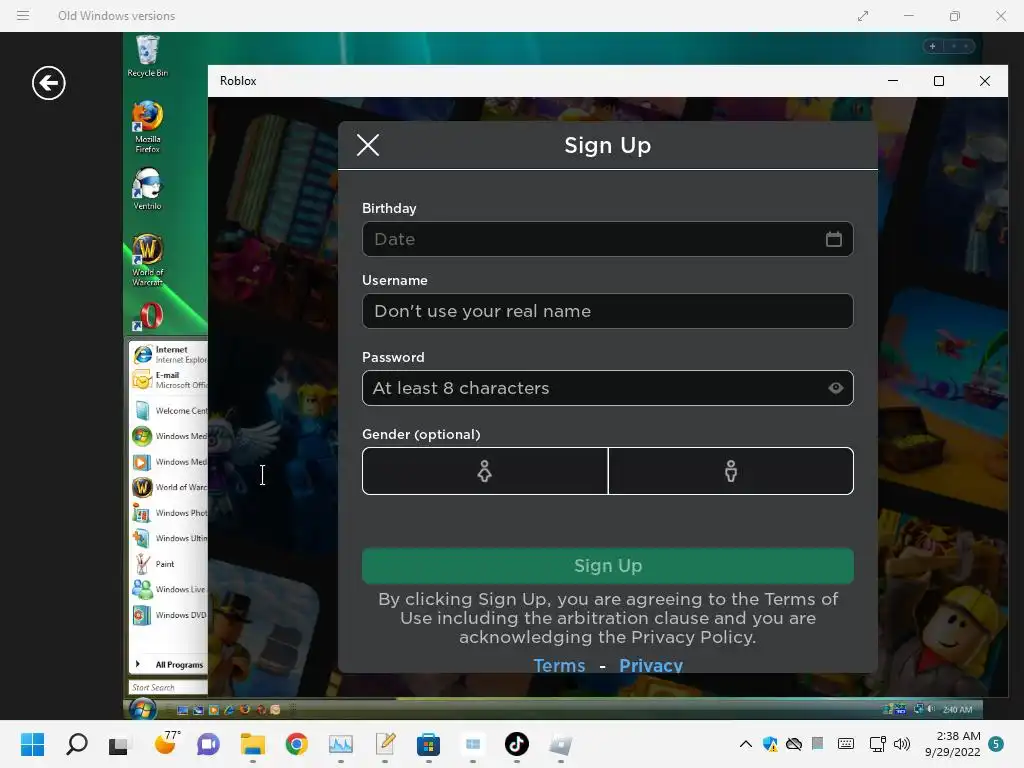Open weather widget showing 77°
This screenshot has height=768, width=1024.
(x=166, y=743)
